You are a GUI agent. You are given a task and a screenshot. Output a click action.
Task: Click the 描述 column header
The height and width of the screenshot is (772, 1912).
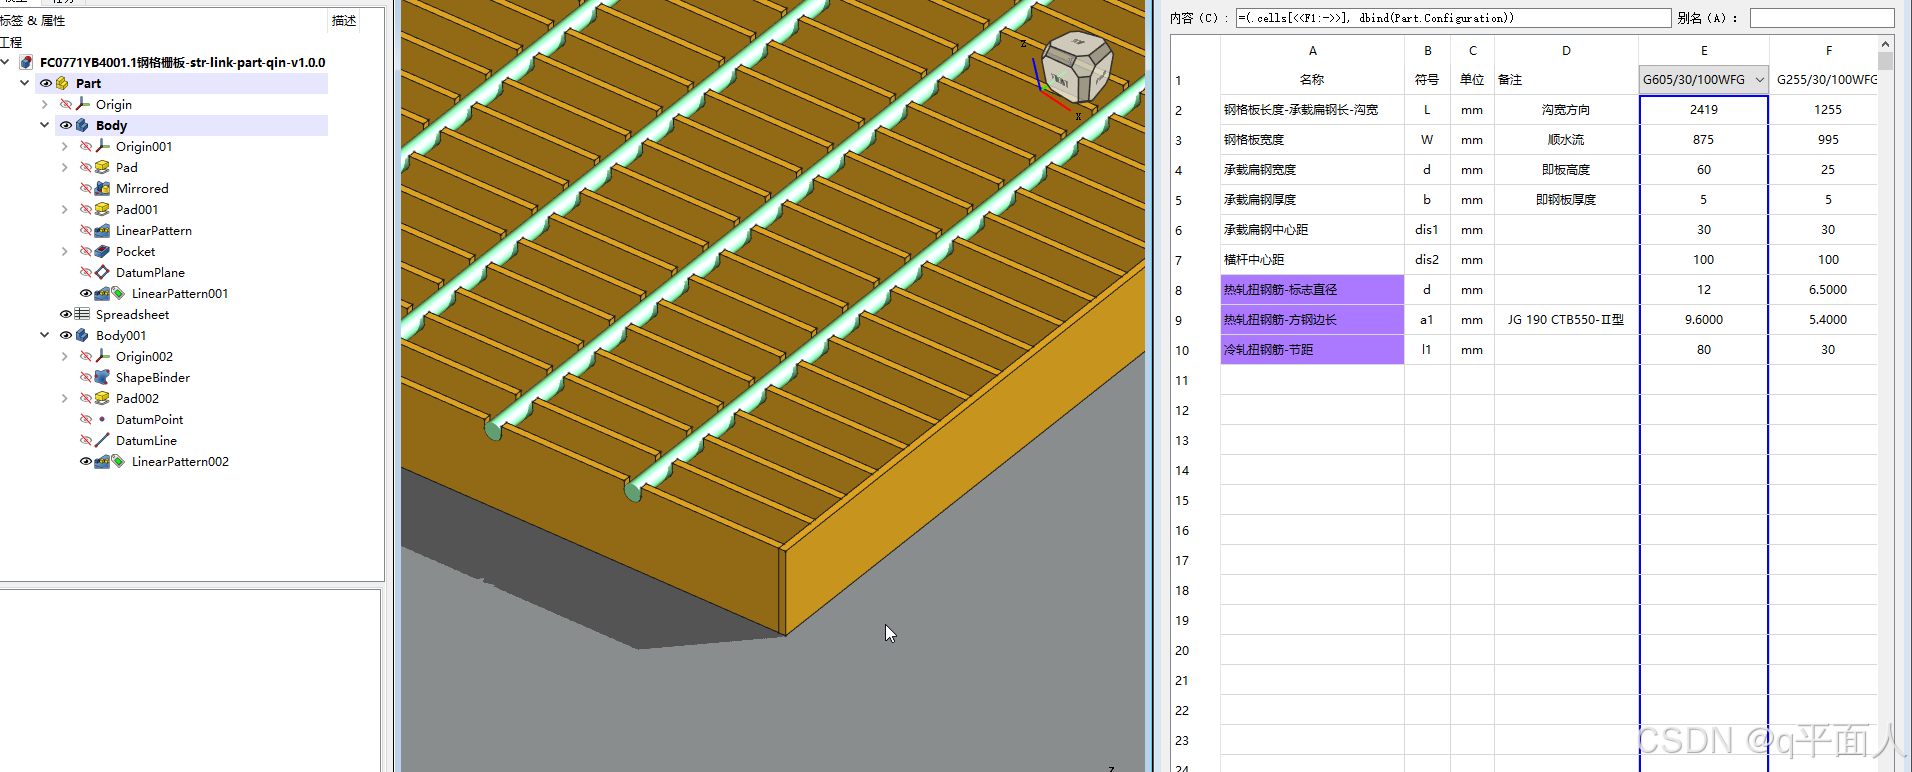pyautogui.click(x=344, y=20)
